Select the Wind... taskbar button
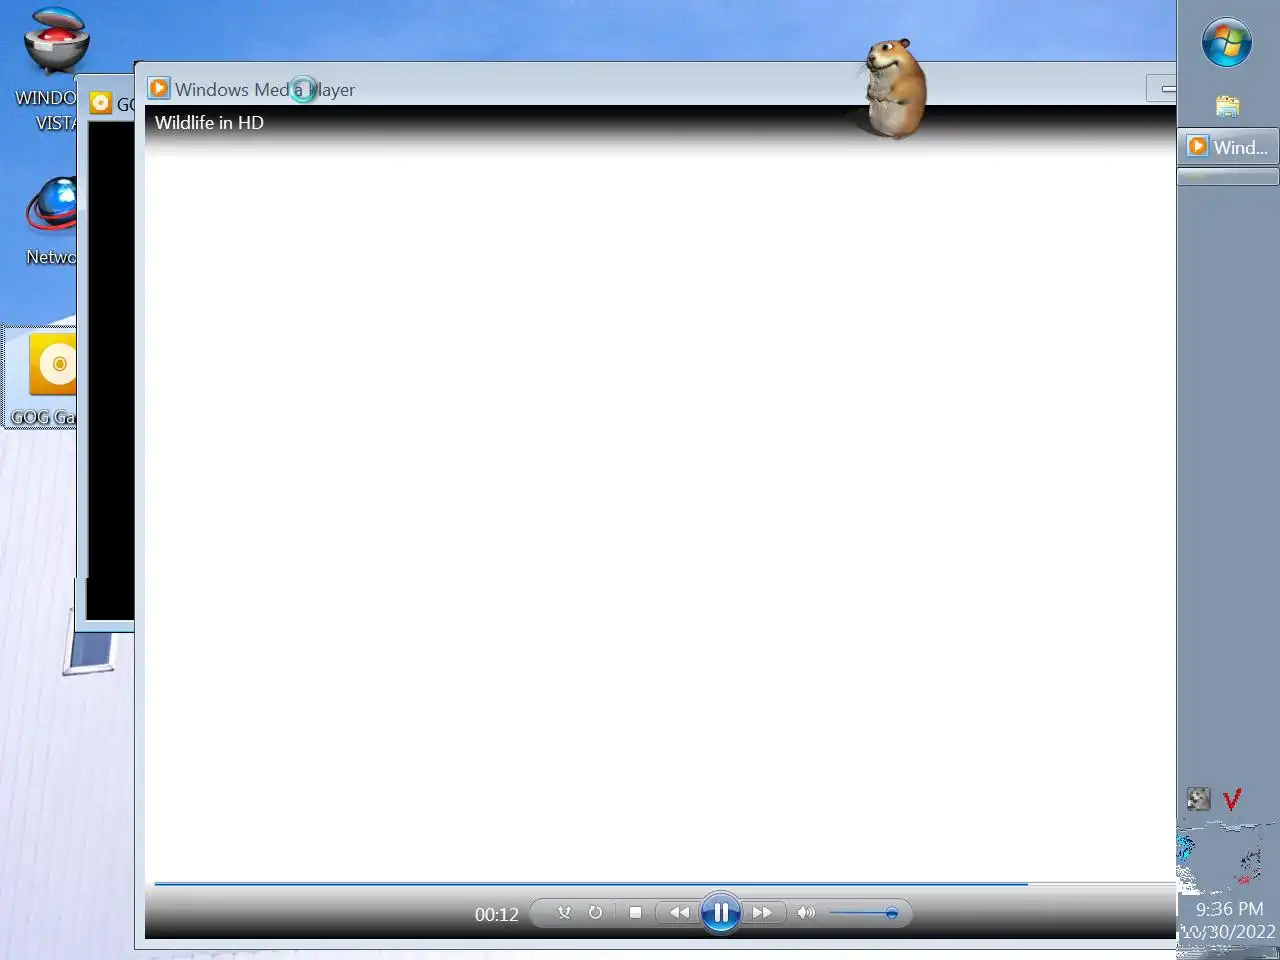 click(1228, 147)
